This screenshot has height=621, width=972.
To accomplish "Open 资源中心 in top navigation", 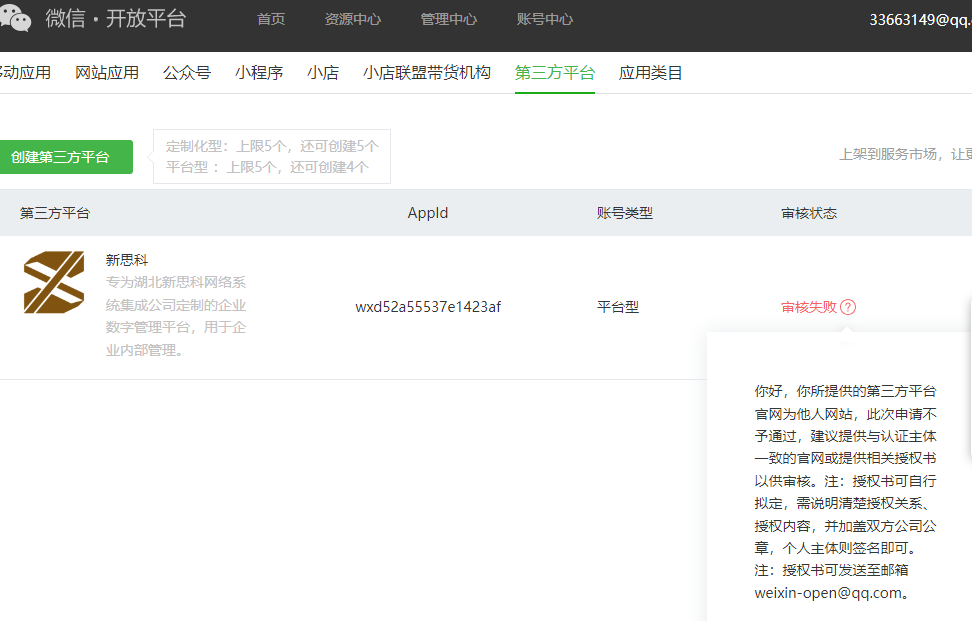I will point(353,19).
